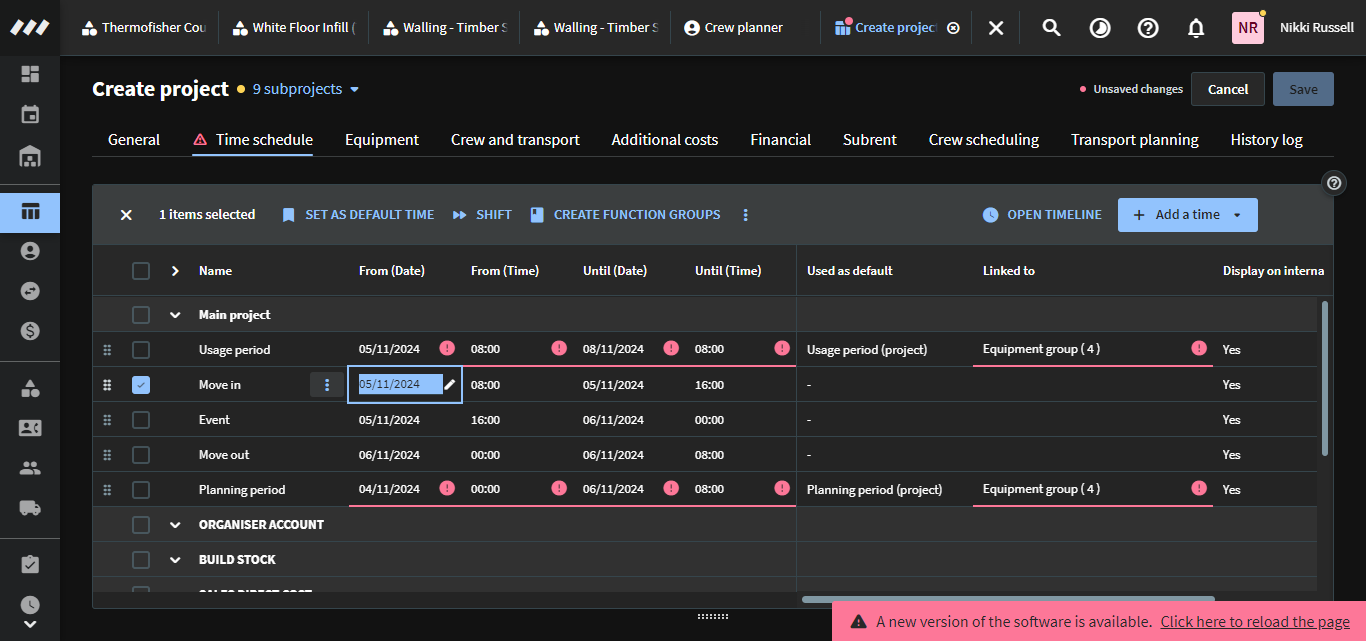
Task: Click the warning icon next to 04/11/2024
Action: tap(447, 488)
